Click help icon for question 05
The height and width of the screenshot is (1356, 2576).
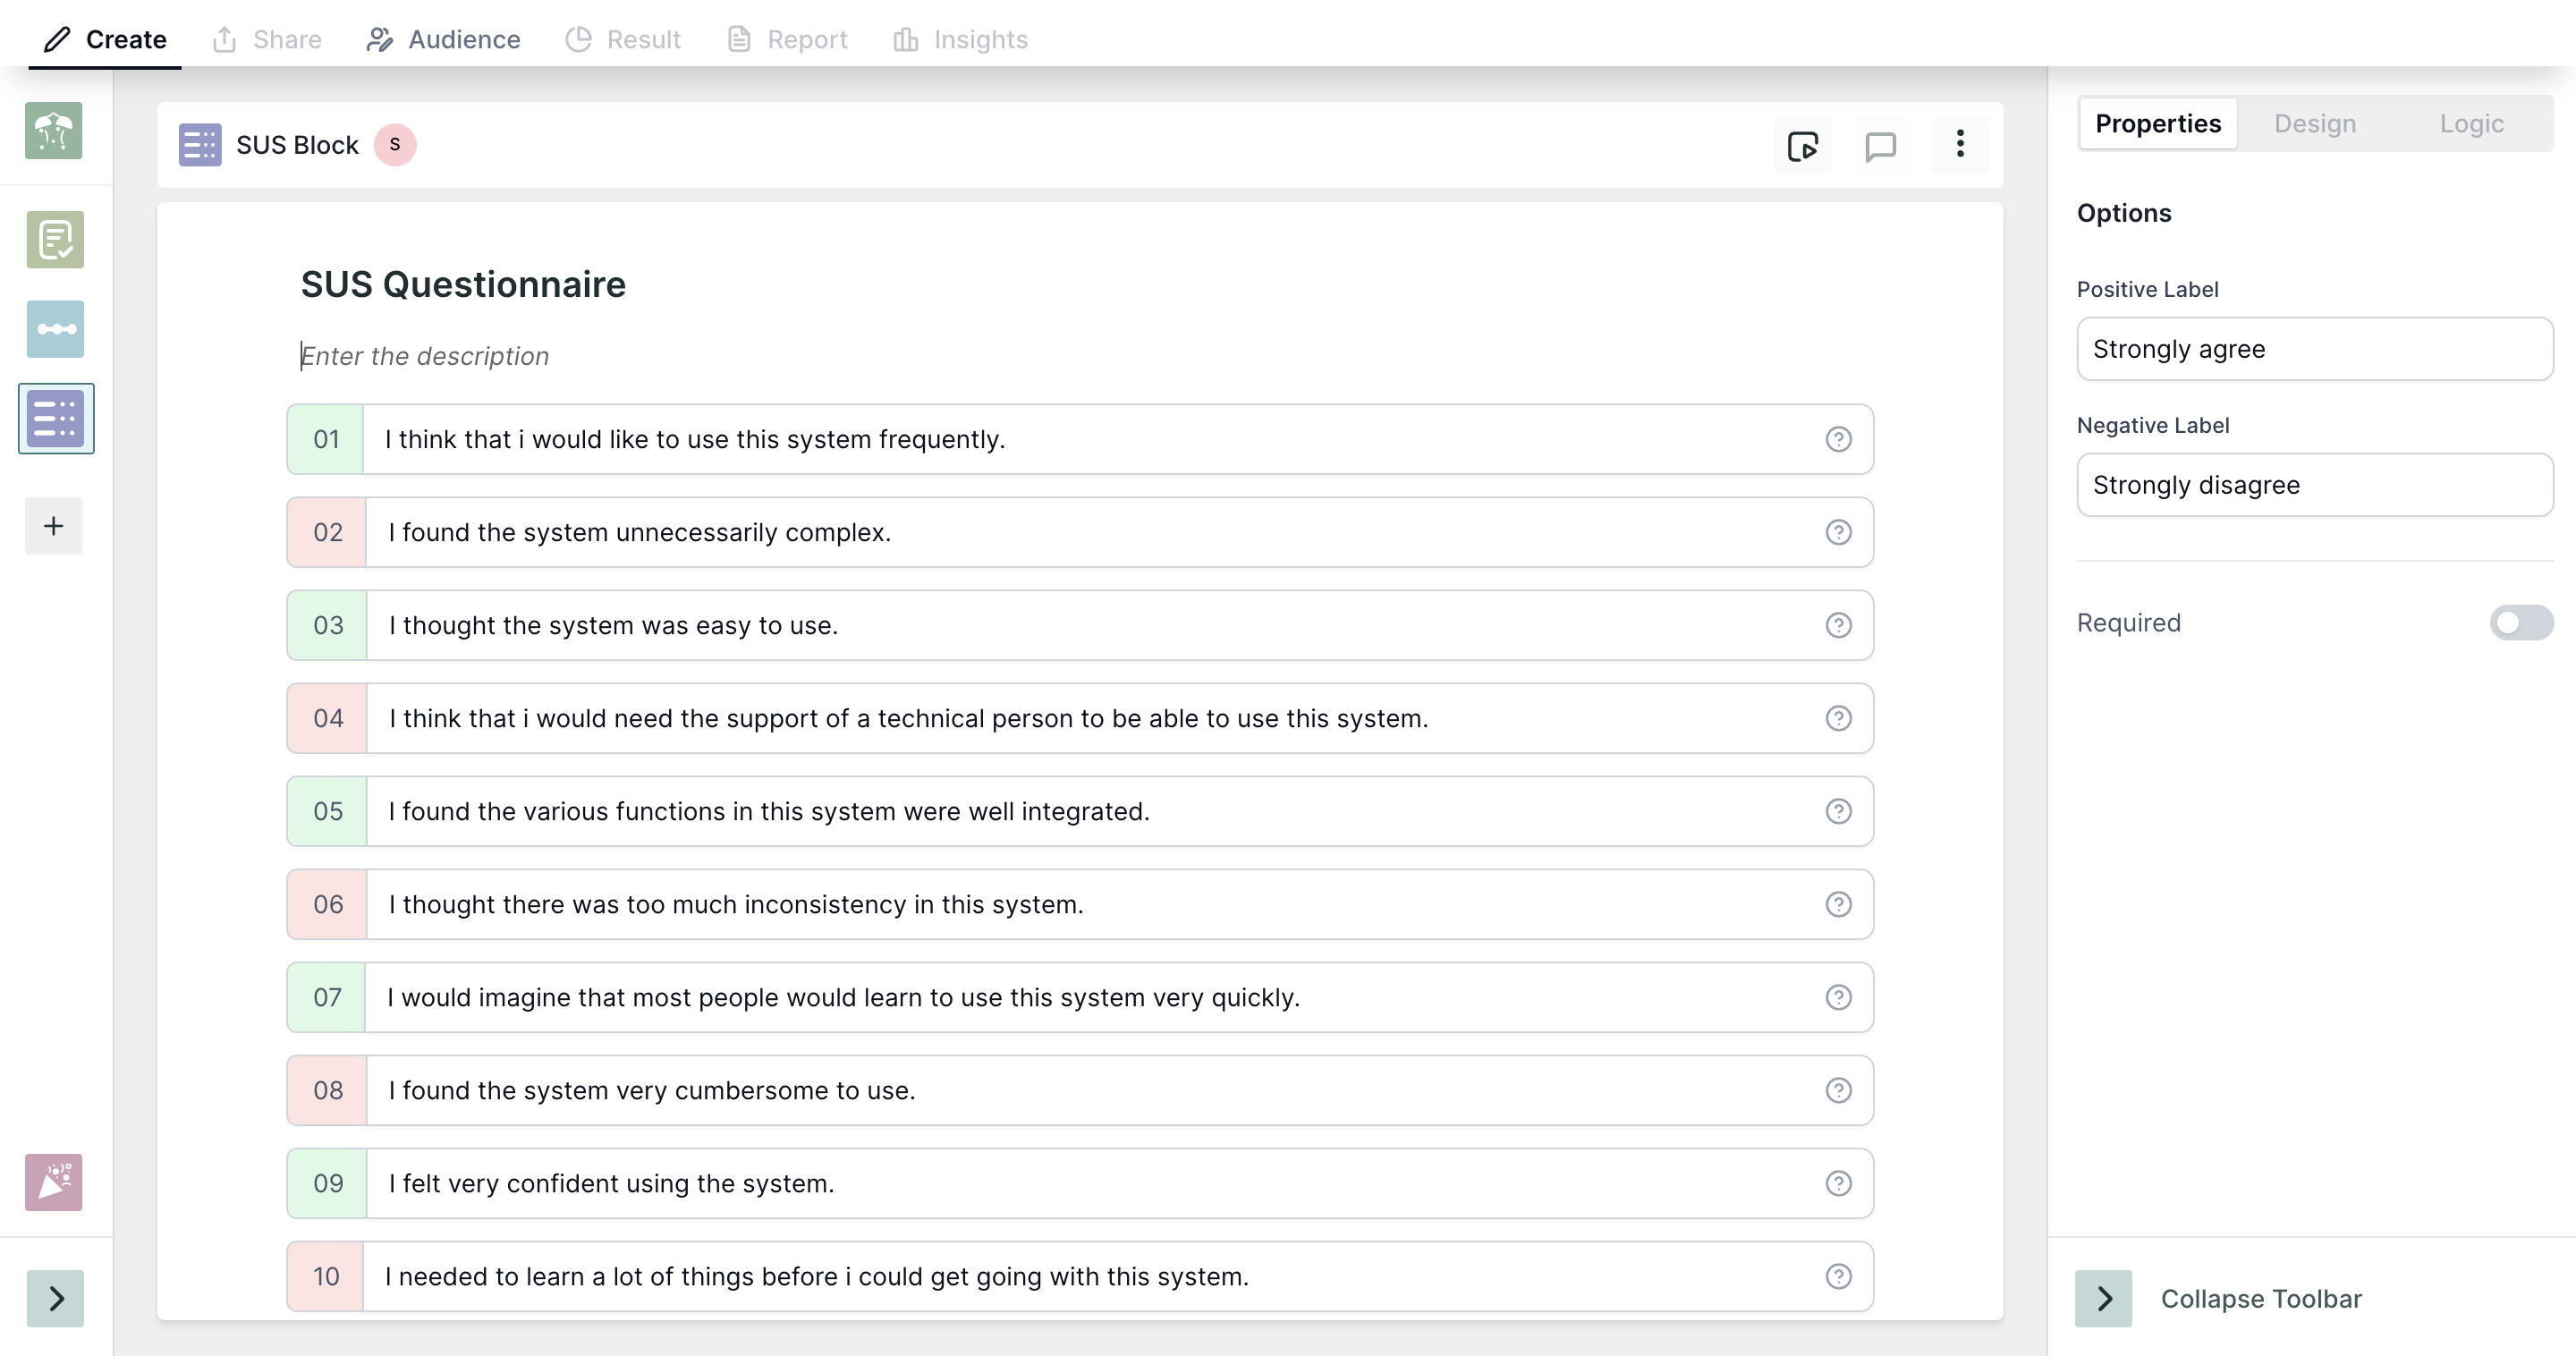pyautogui.click(x=1838, y=811)
